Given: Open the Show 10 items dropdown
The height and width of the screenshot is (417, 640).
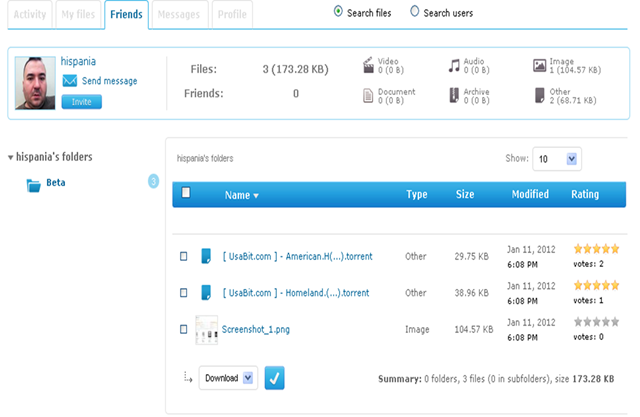Looking at the screenshot, I should 557,159.
